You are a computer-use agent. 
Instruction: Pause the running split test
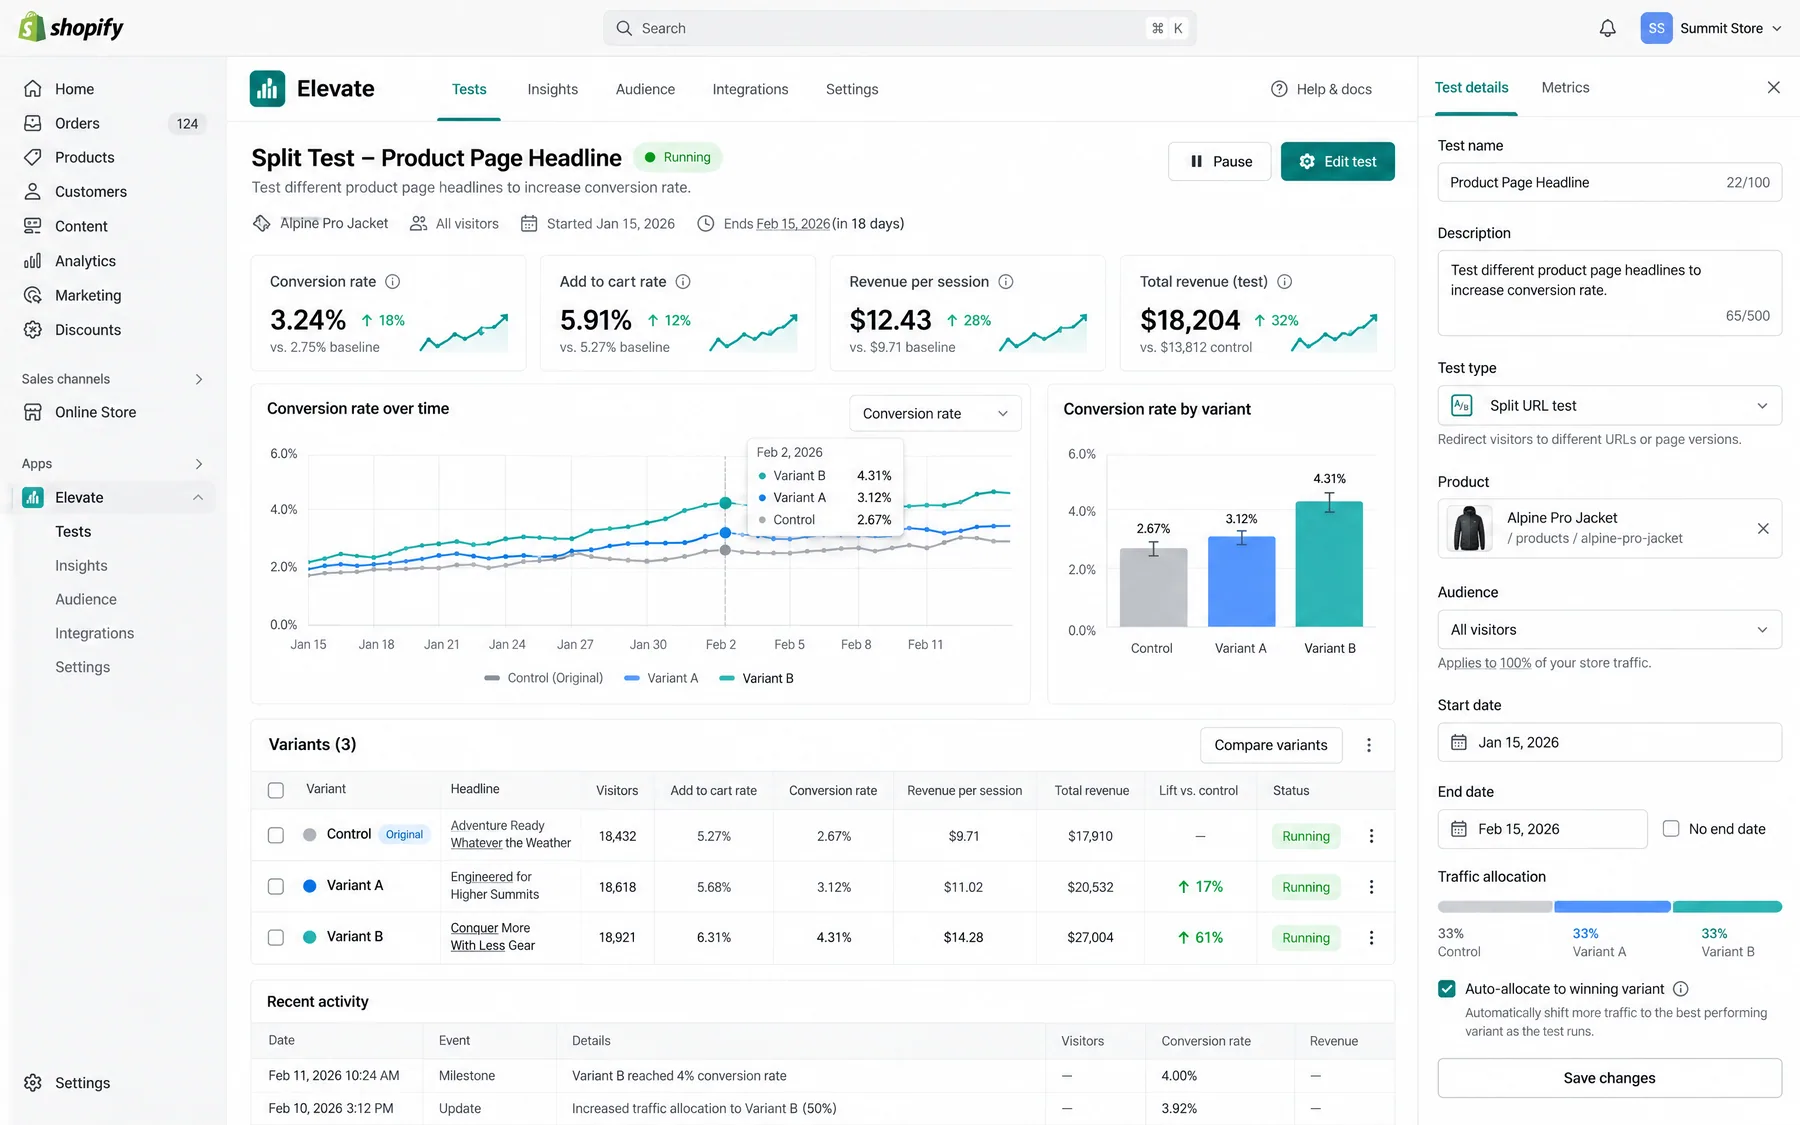(x=1220, y=162)
